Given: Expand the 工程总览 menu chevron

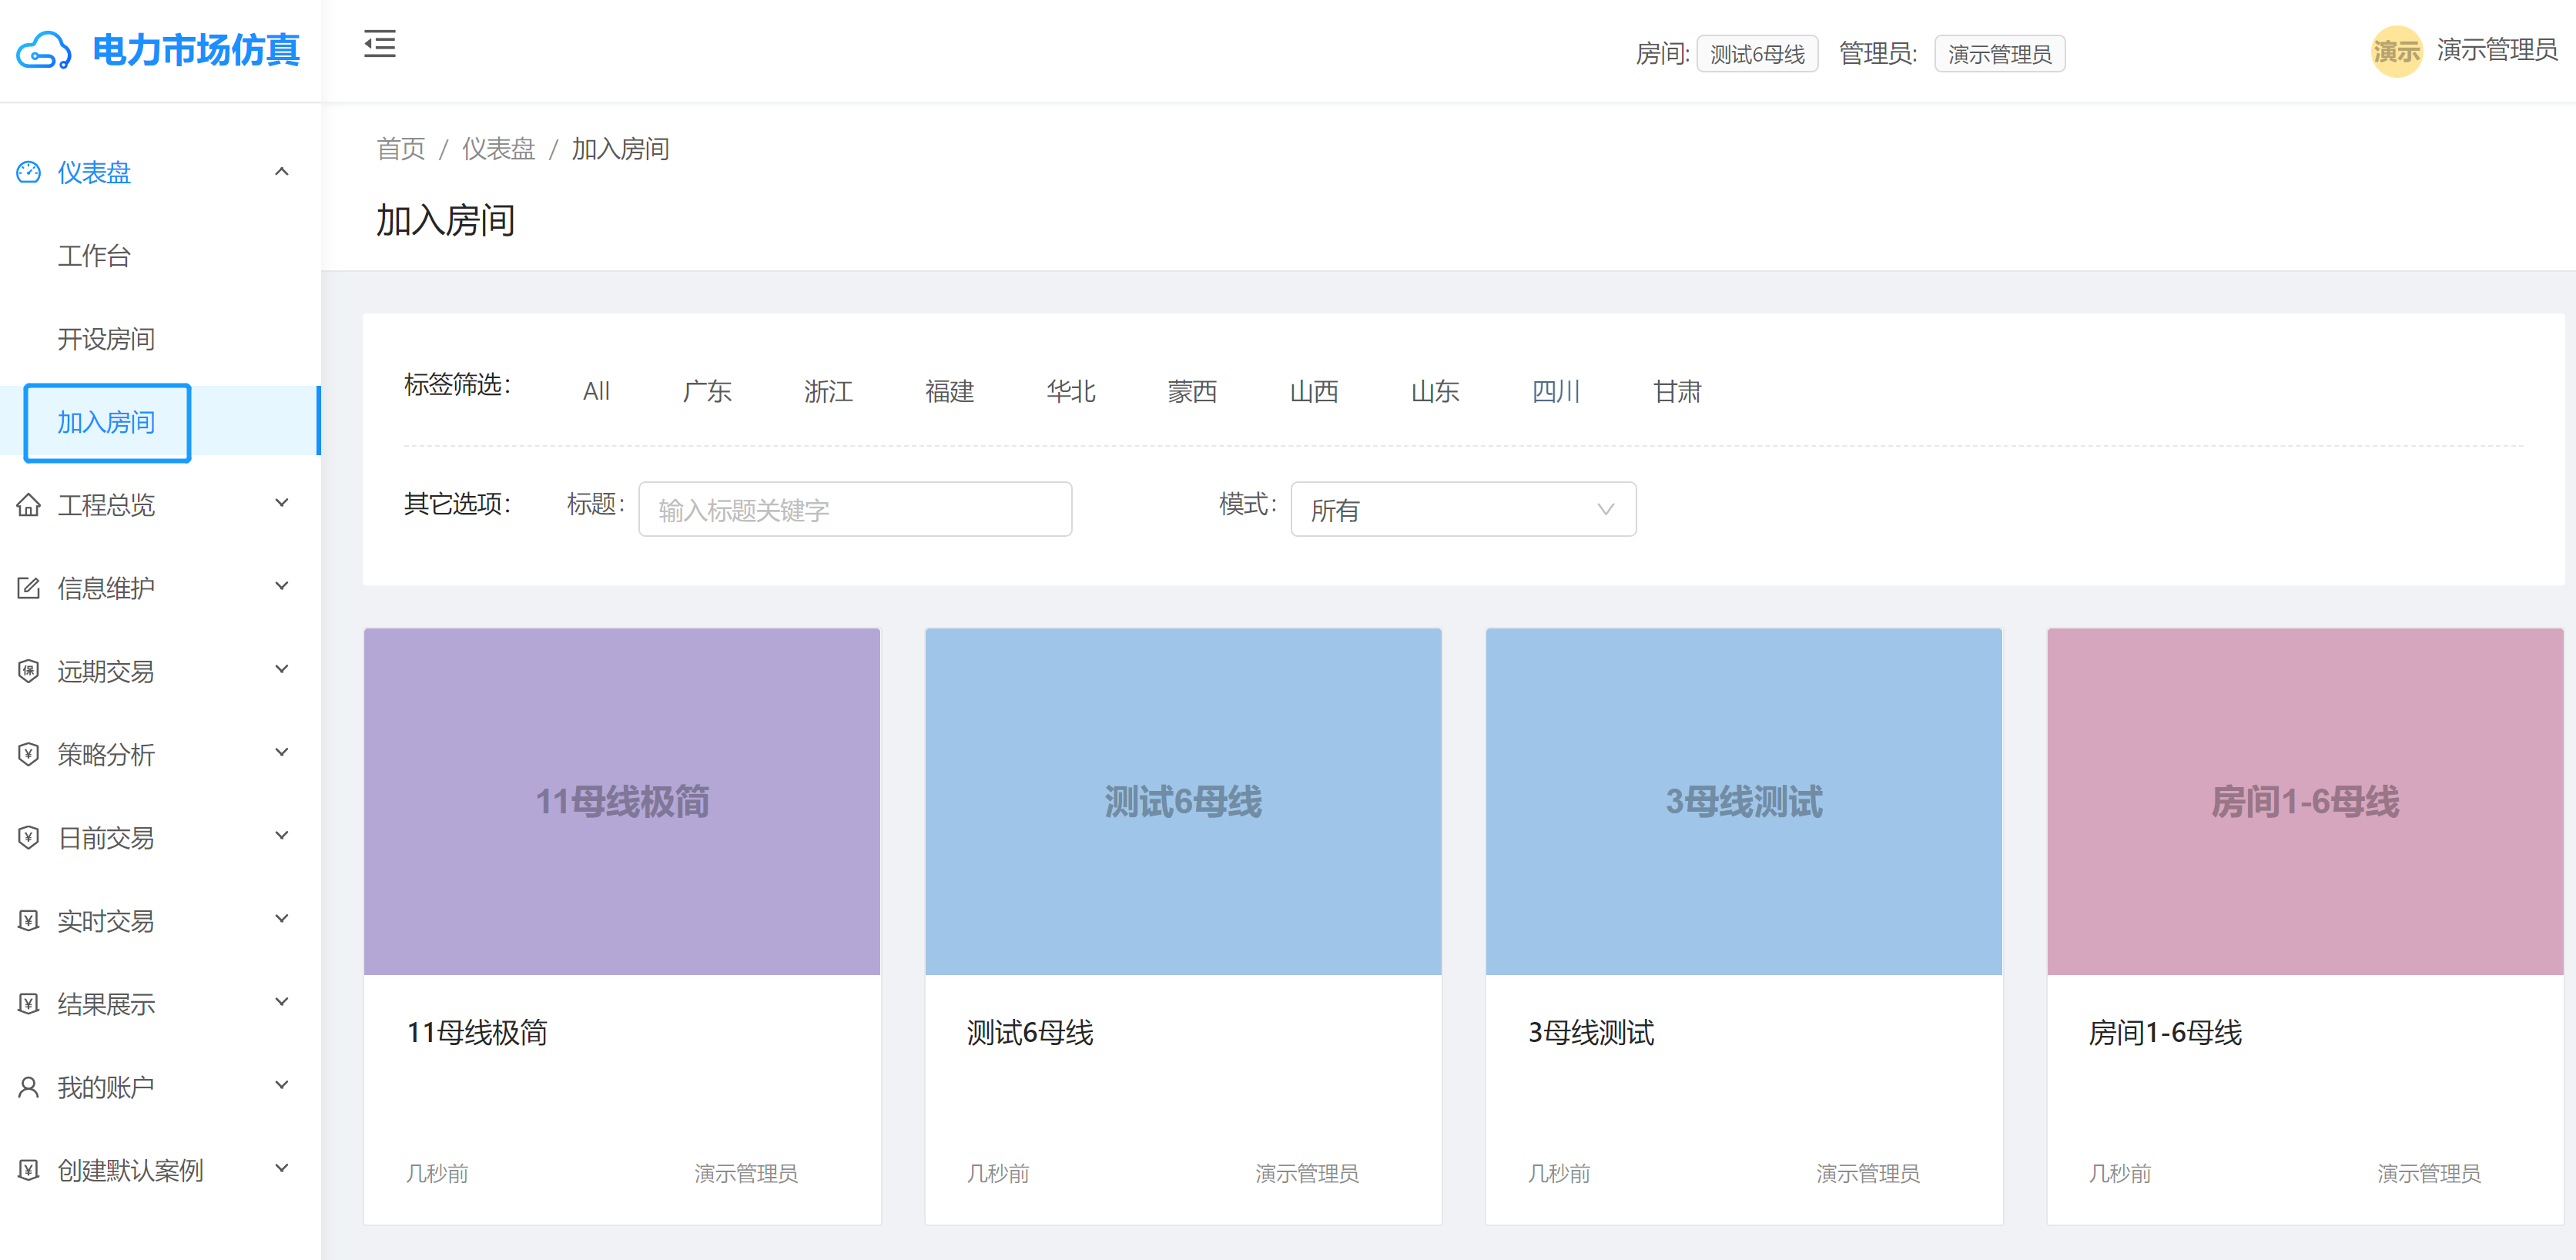Looking at the screenshot, I should [282, 503].
